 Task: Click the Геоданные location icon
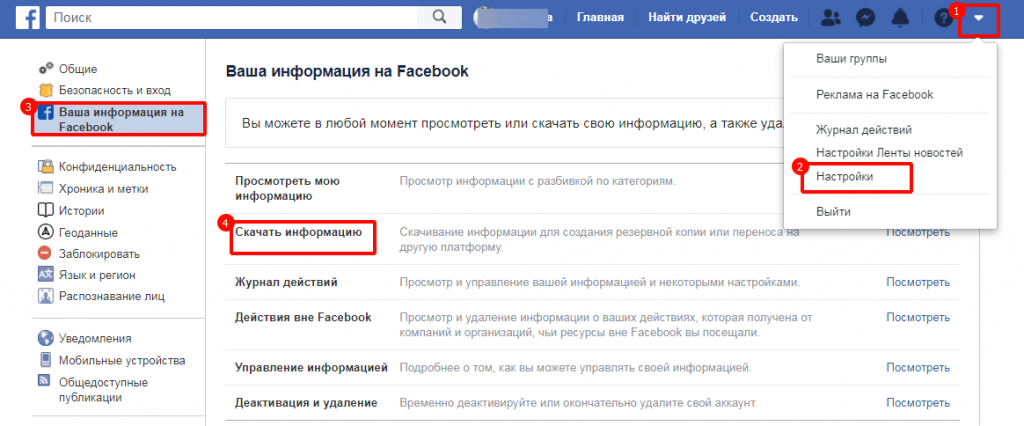point(45,232)
